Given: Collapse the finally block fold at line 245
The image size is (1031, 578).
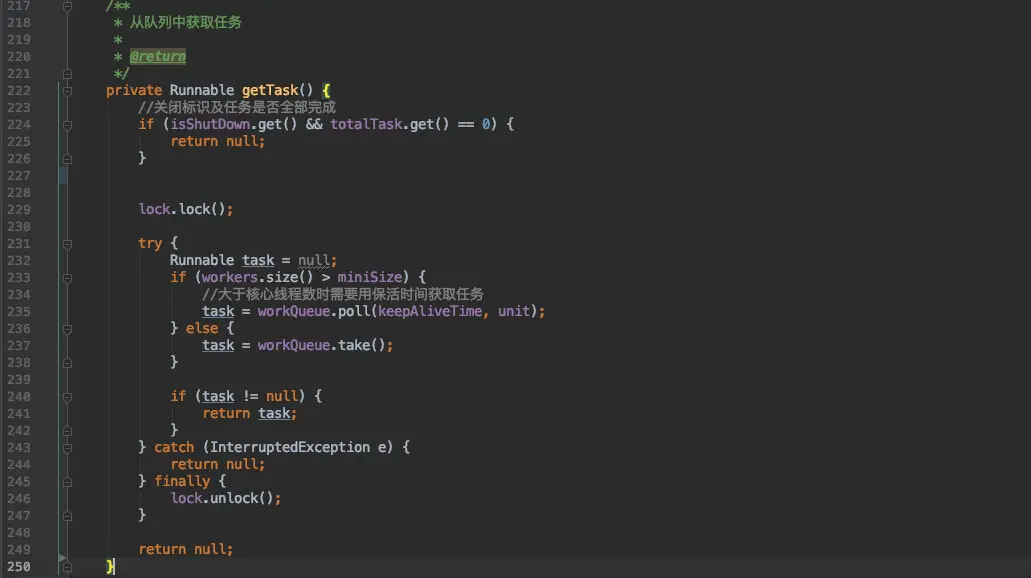Looking at the screenshot, I should [x=67, y=482].
